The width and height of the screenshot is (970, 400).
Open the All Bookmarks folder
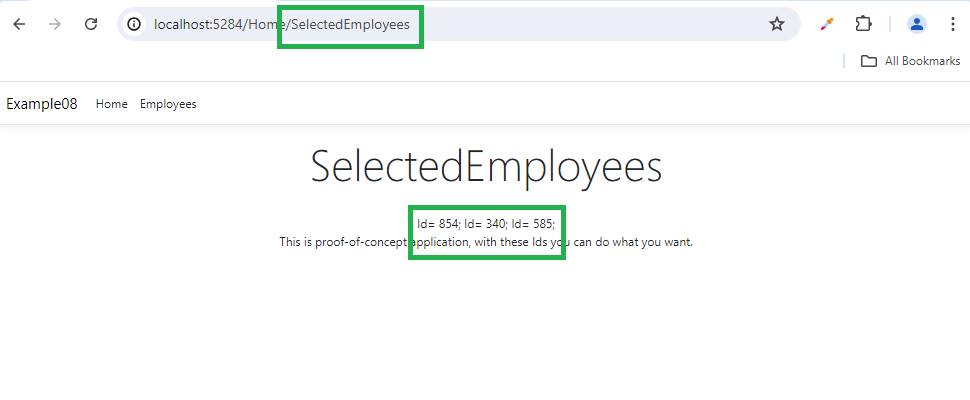911,61
